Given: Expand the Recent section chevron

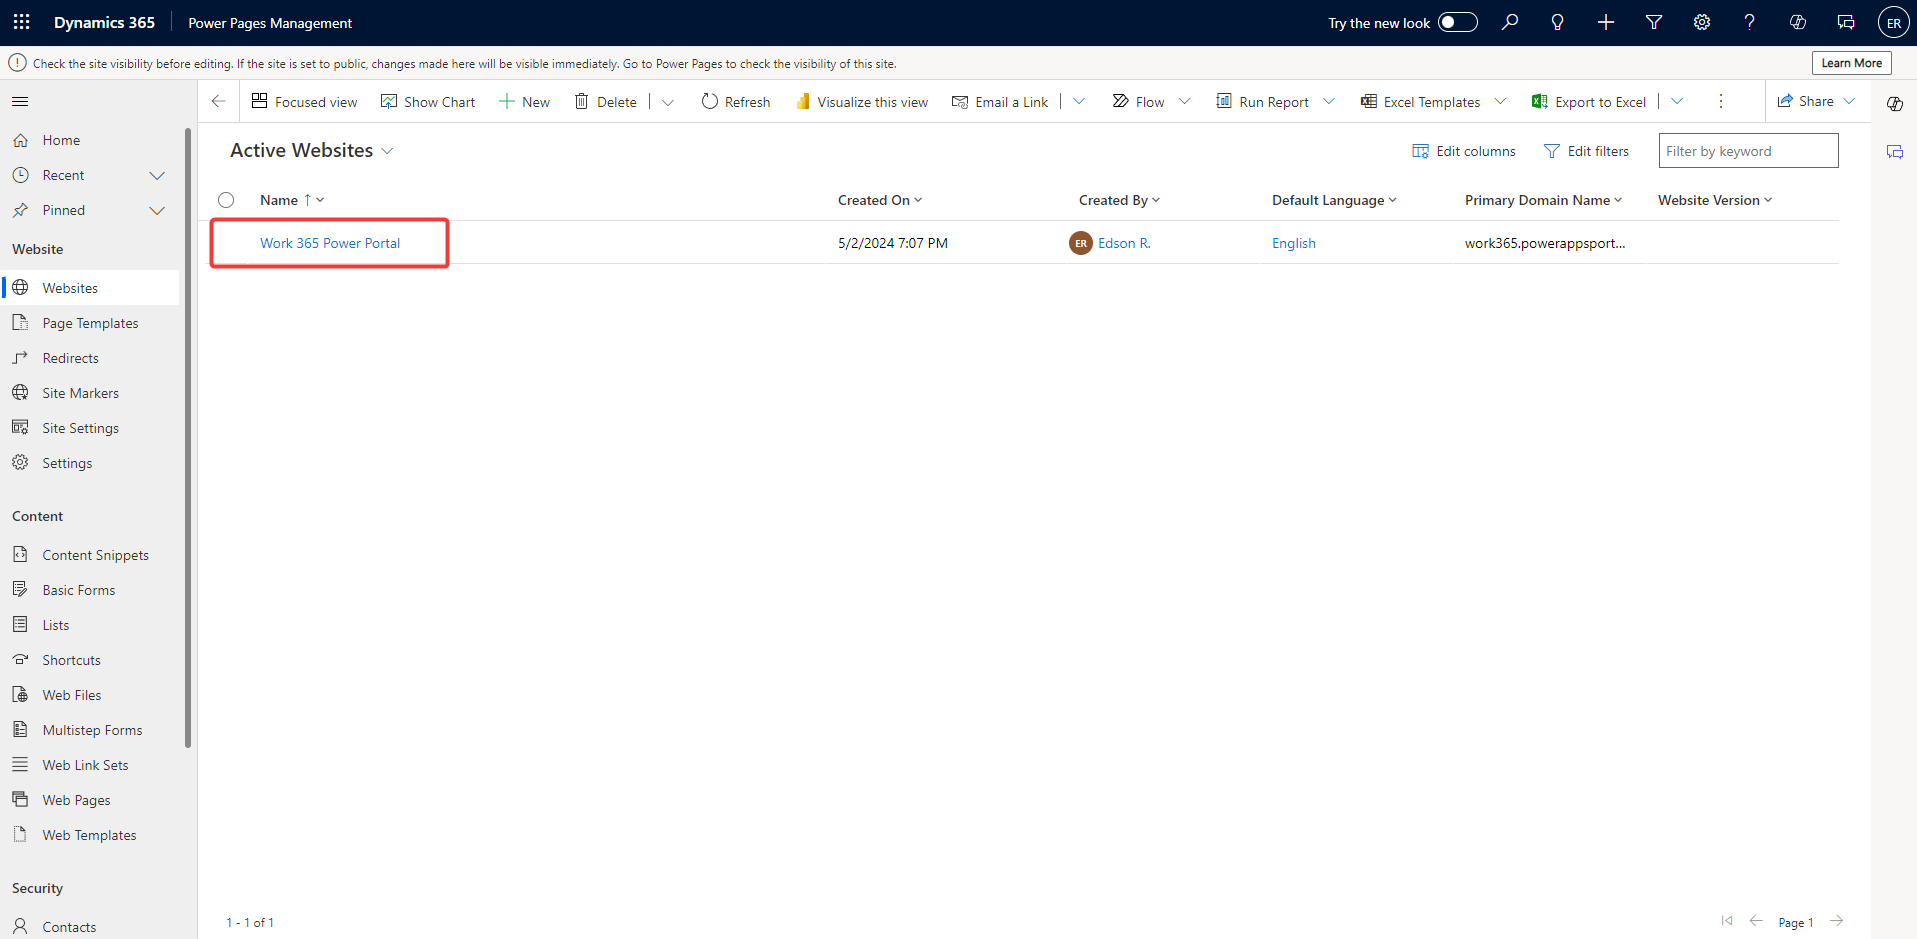Looking at the screenshot, I should tap(157, 175).
